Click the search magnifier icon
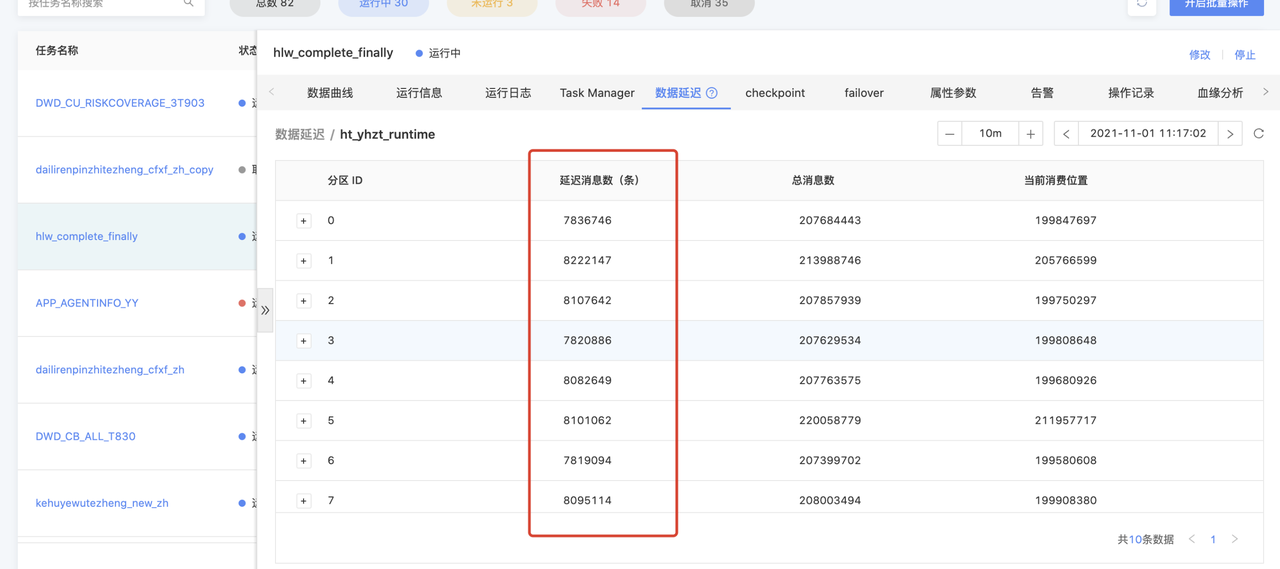The height and width of the screenshot is (569, 1280). 188,4
